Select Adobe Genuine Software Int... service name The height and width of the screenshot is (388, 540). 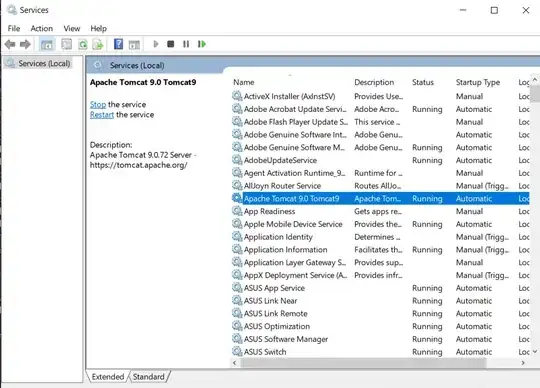point(295,135)
